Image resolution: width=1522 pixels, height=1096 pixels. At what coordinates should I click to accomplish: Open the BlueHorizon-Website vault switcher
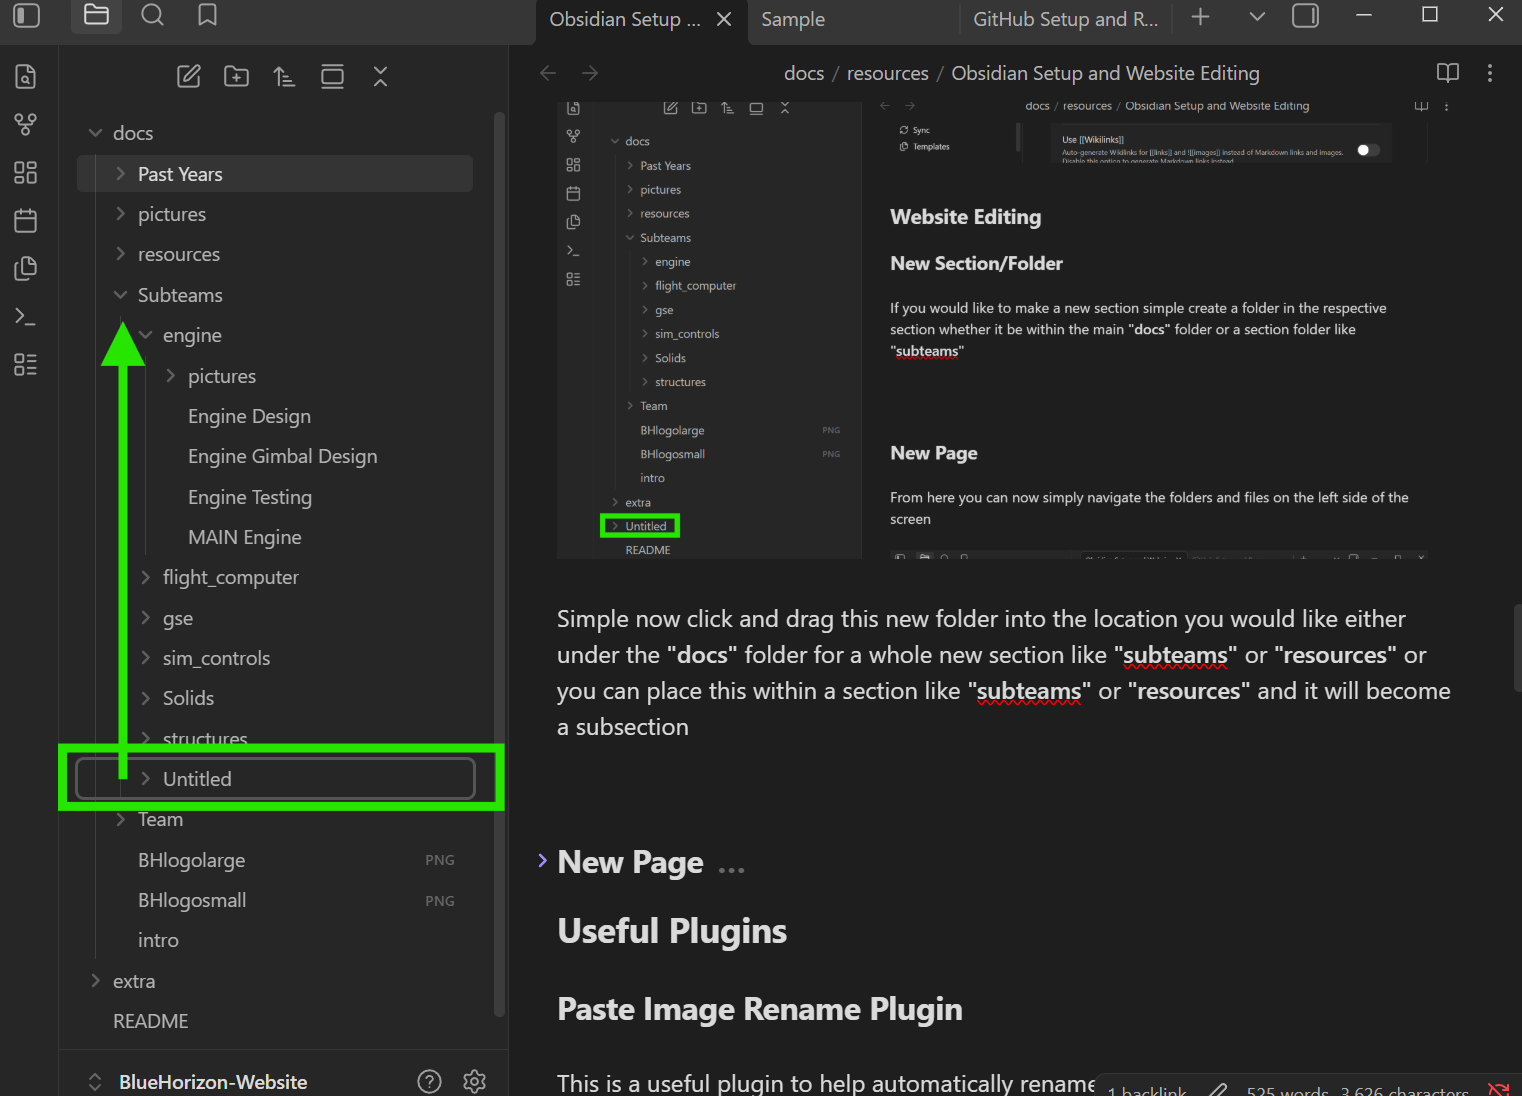coord(212,1082)
